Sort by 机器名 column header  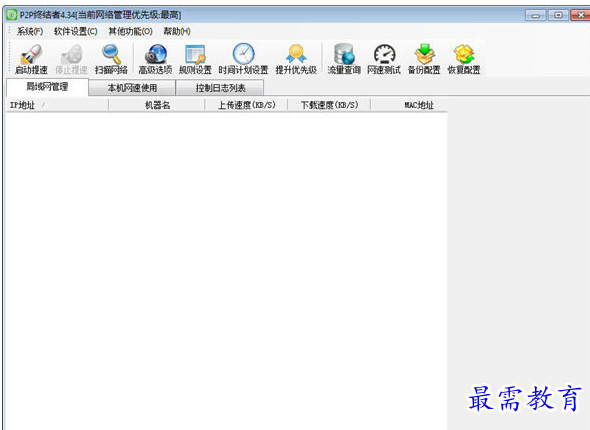[x=157, y=105]
